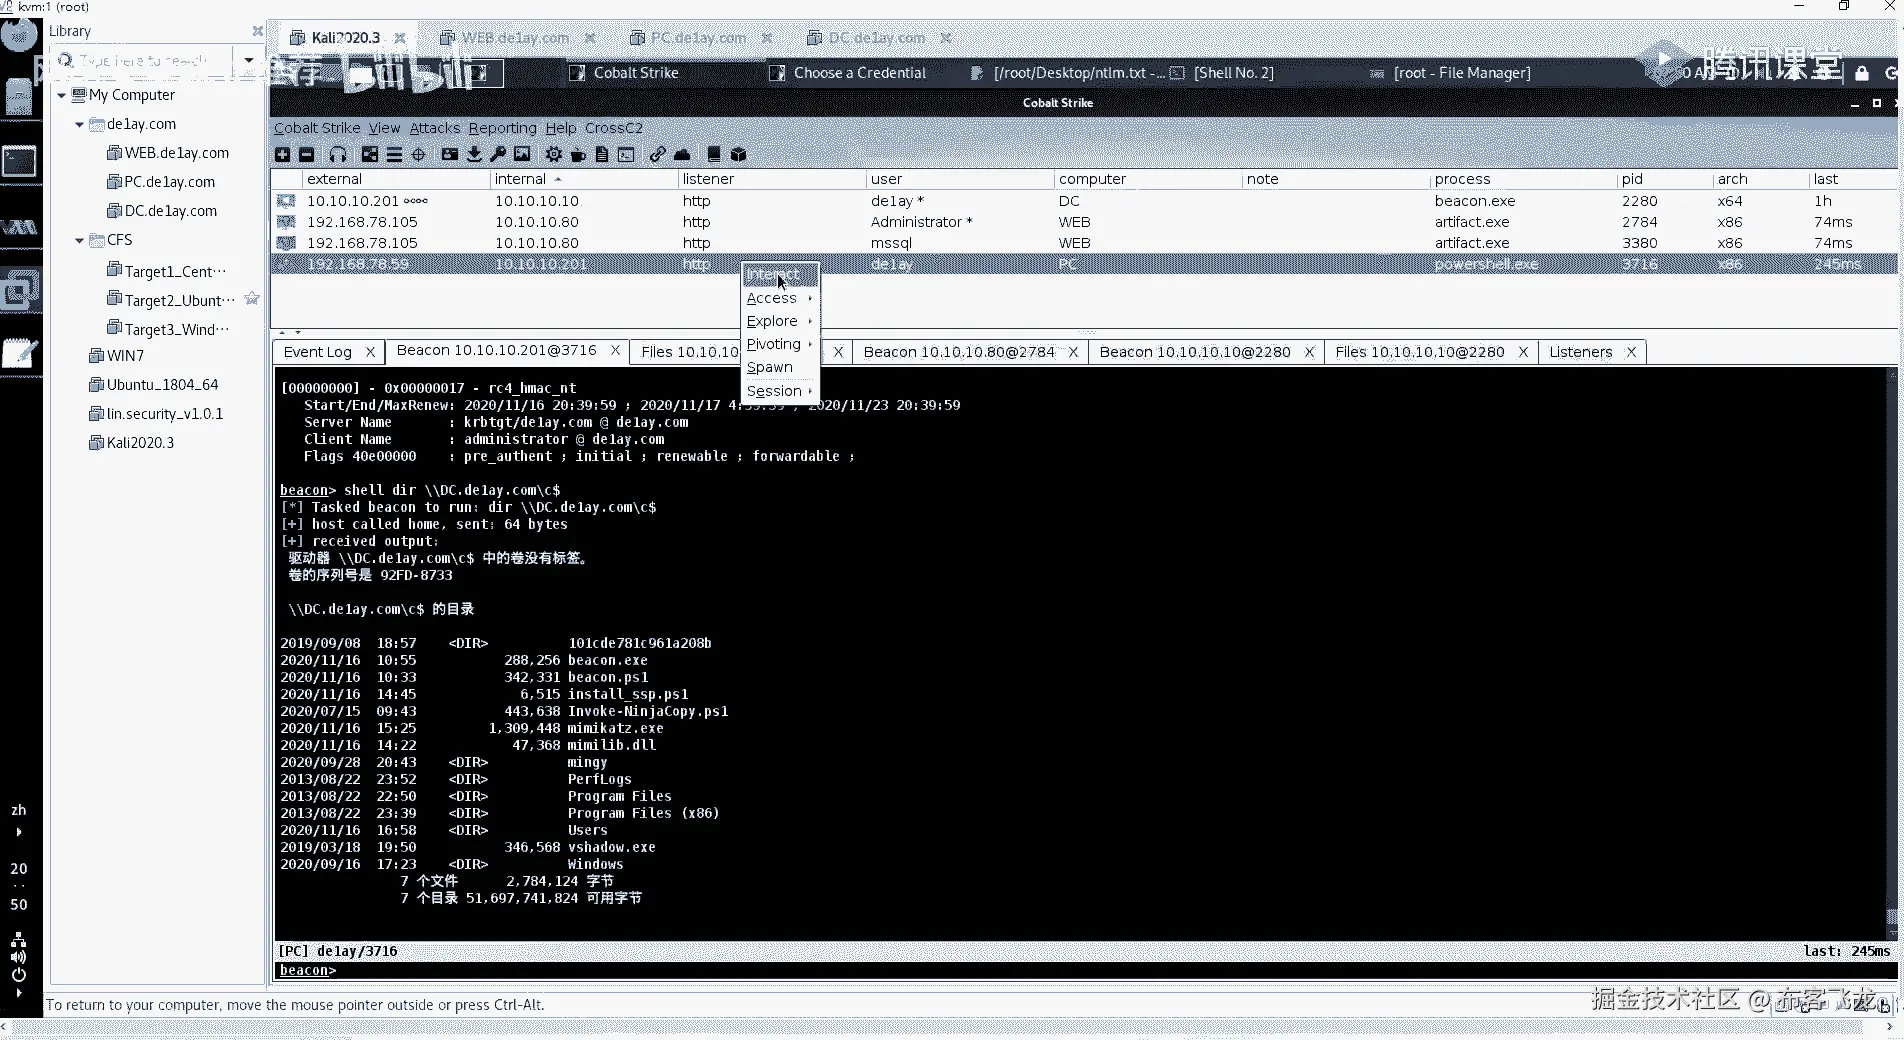Collapse the CFS folder node

pos(80,241)
